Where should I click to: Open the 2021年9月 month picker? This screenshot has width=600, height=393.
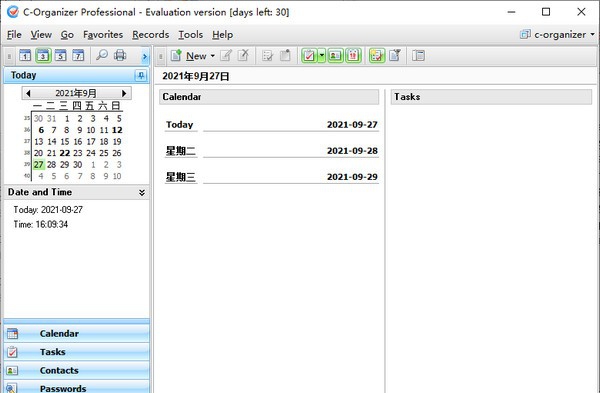[76, 93]
